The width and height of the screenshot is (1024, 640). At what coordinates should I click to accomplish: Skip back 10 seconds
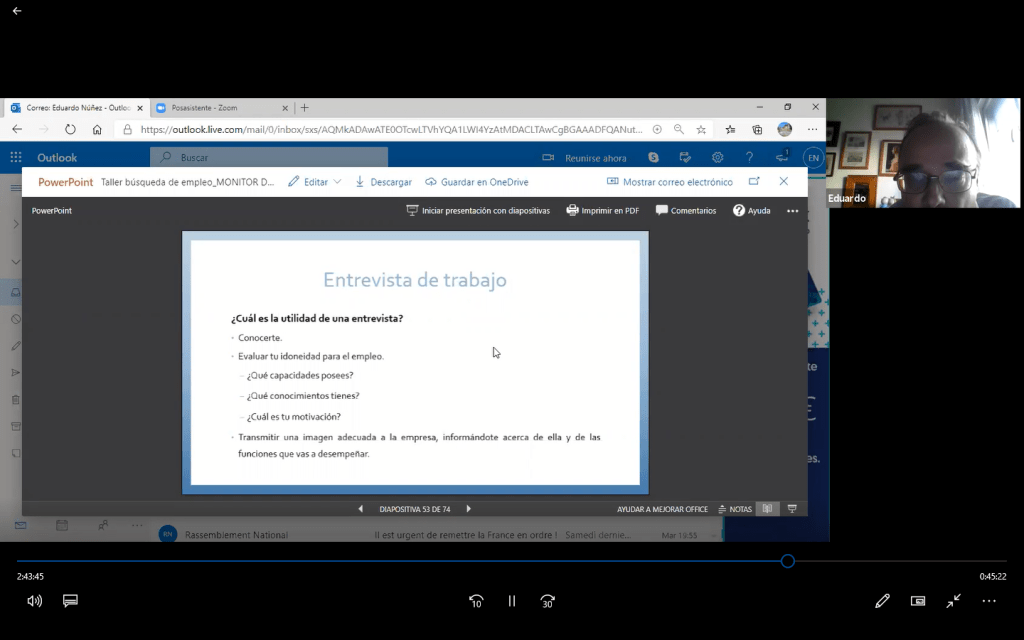[x=477, y=601]
